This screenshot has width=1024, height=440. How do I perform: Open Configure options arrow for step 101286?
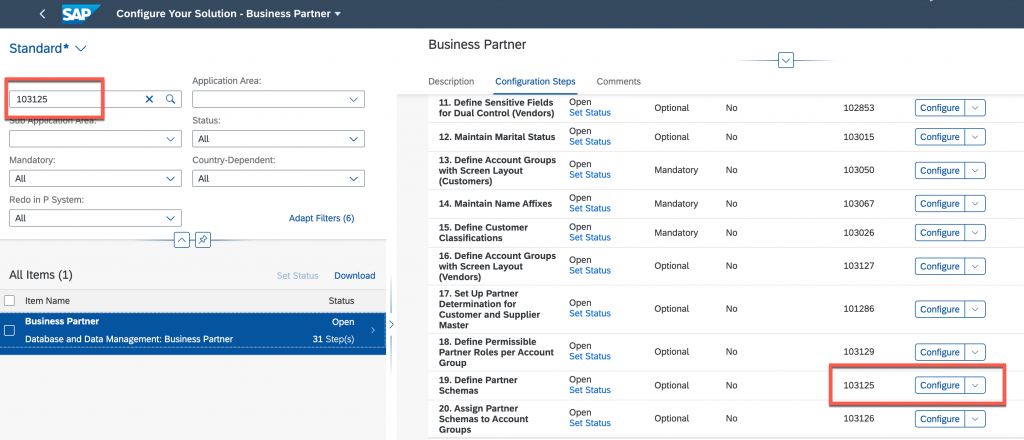975,309
